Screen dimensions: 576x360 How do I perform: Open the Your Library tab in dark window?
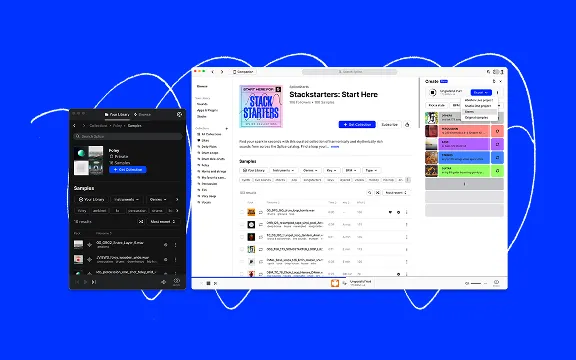tap(117, 115)
